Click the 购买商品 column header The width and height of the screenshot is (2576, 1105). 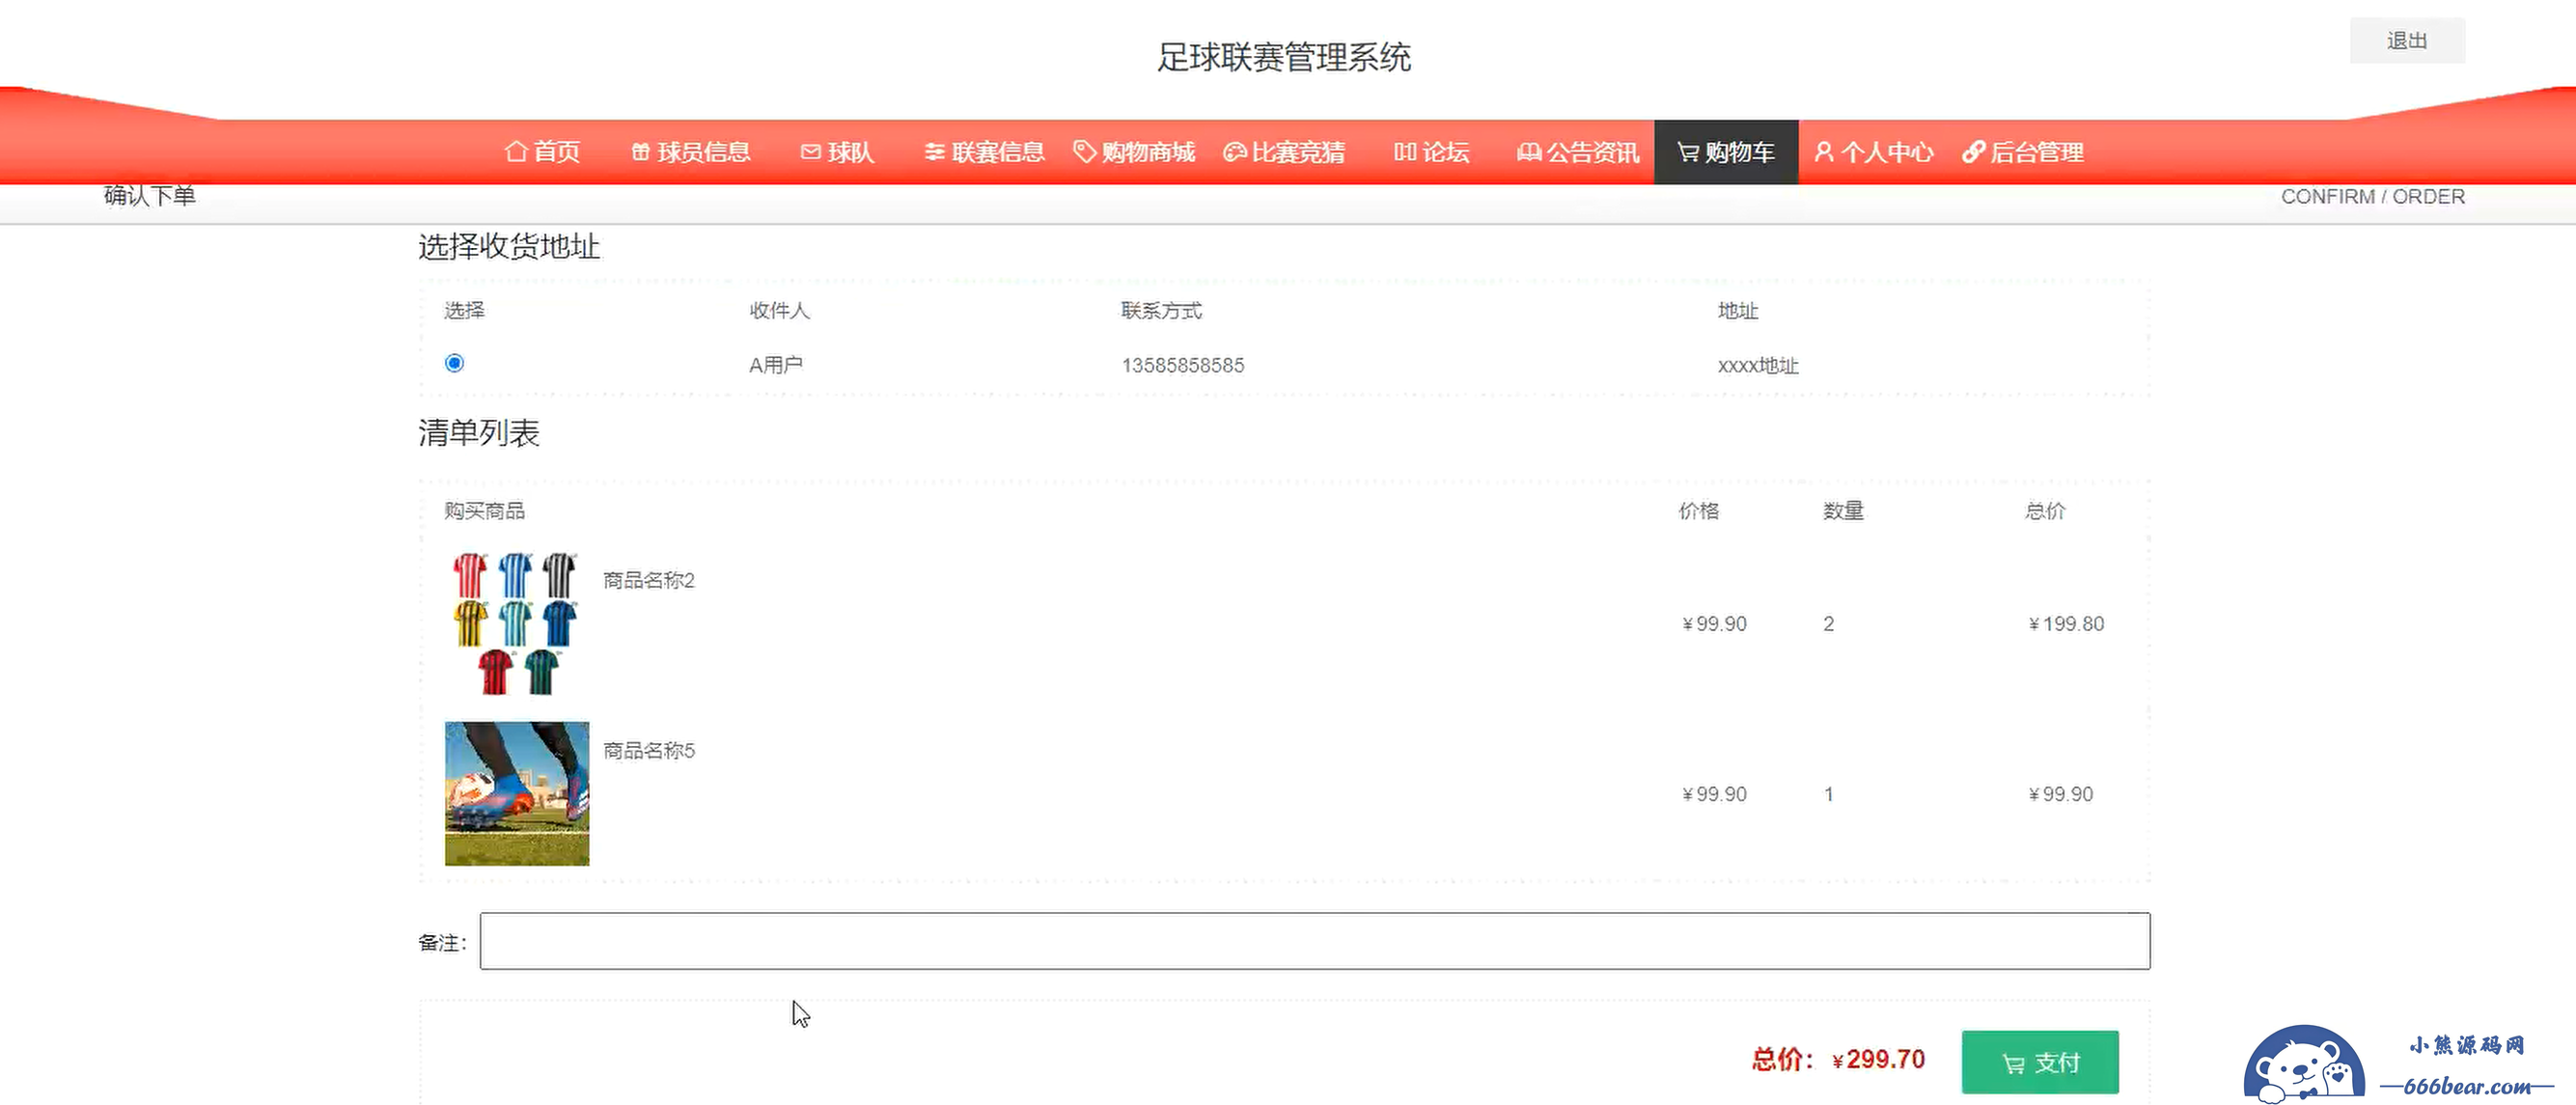click(485, 511)
